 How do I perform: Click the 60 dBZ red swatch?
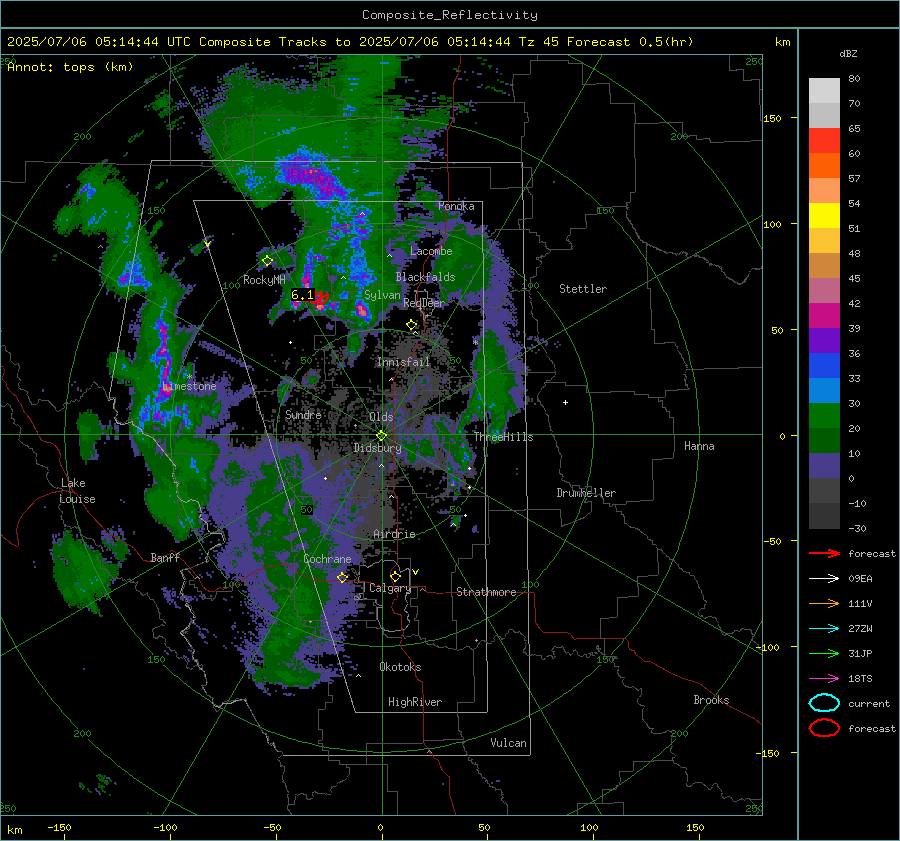click(824, 141)
